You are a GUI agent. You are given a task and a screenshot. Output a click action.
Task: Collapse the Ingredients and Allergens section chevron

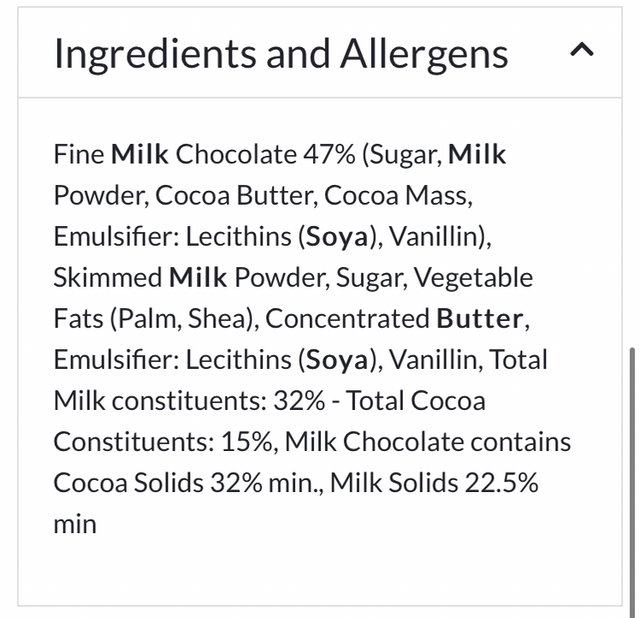(581, 50)
